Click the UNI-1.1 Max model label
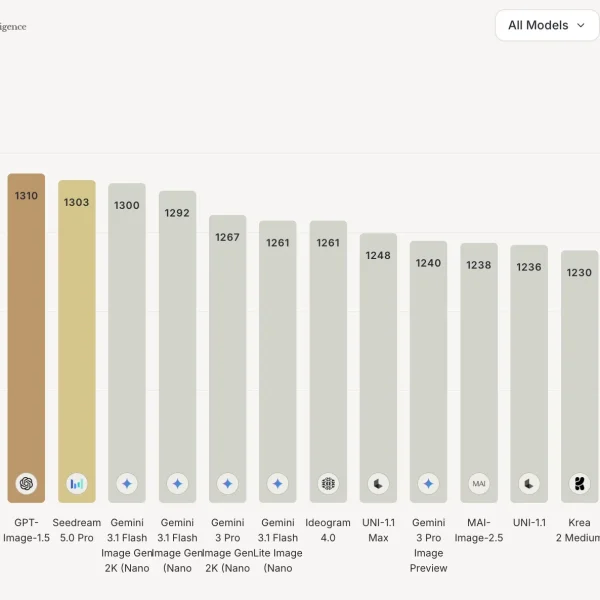The width and height of the screenshot is (600, 600). [378, 530]
